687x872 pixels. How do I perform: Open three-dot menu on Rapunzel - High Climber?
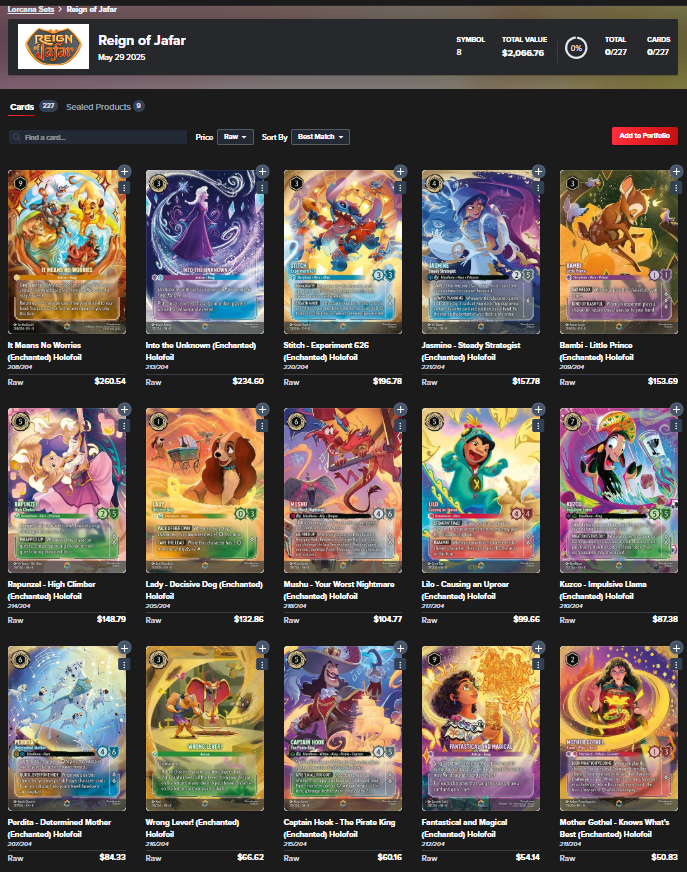(x=124, y=426)
